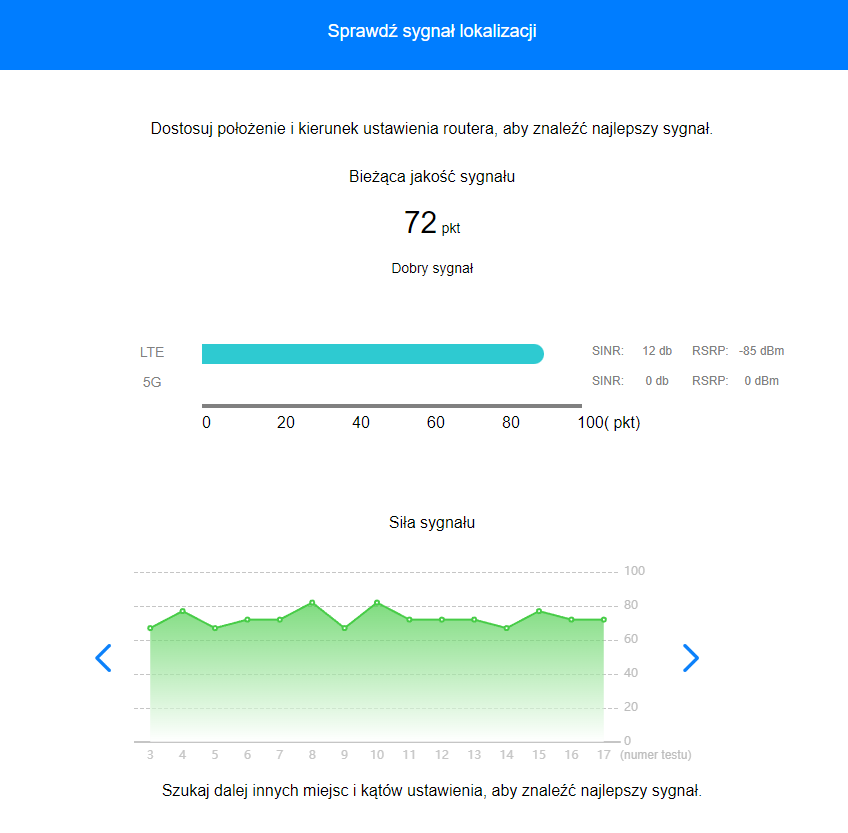The width and height of the screenshot is (848, 833).
Task: Select the data point for test 10
Action: 377,603
